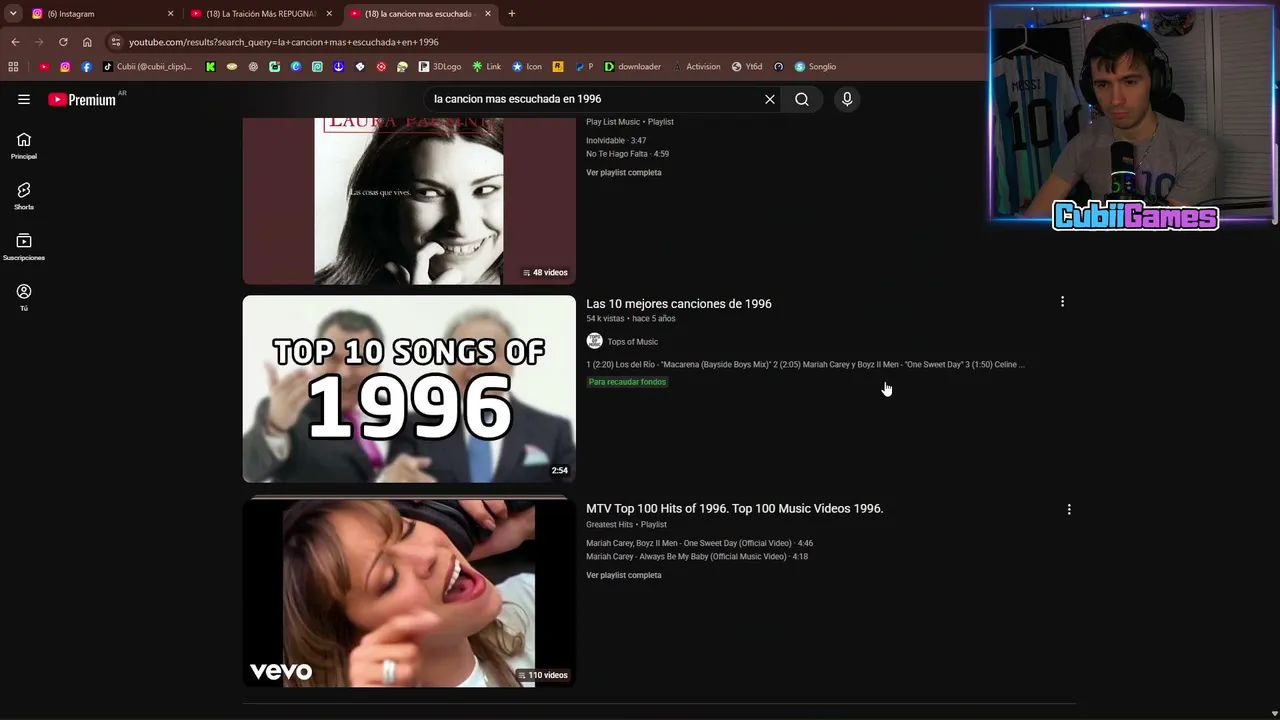
Task: Open Suscripciones in the sidebar
Action: [24, 247]
